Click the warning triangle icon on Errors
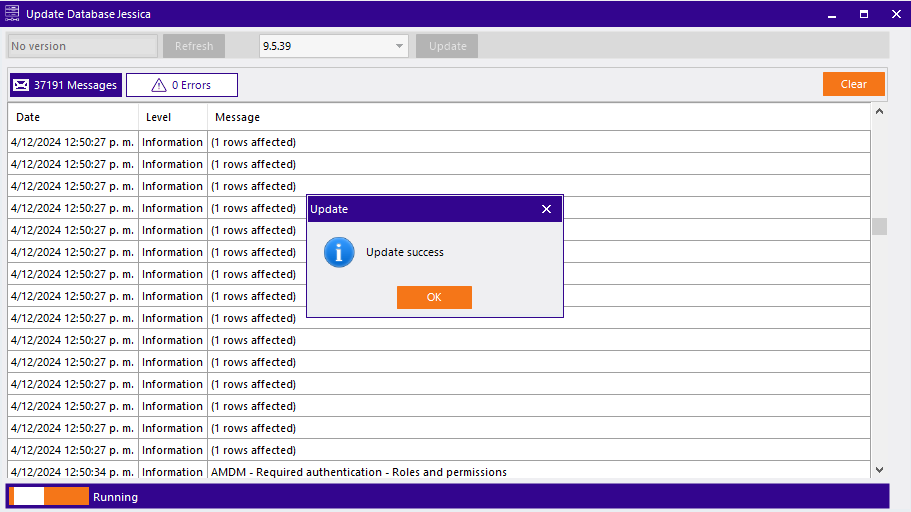Screen dimensions: 911x512 [158, 85]
